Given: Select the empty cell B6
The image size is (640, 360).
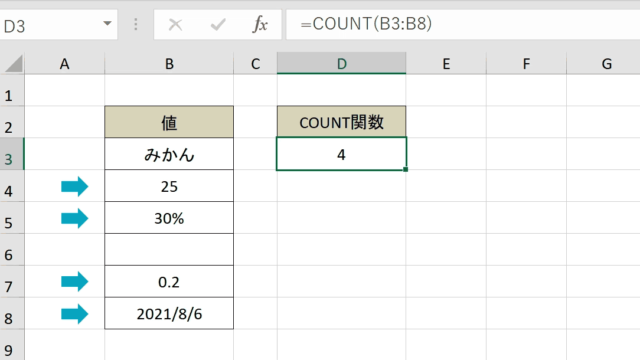Looking at the screenshot, I should click(x=169, y=250).
